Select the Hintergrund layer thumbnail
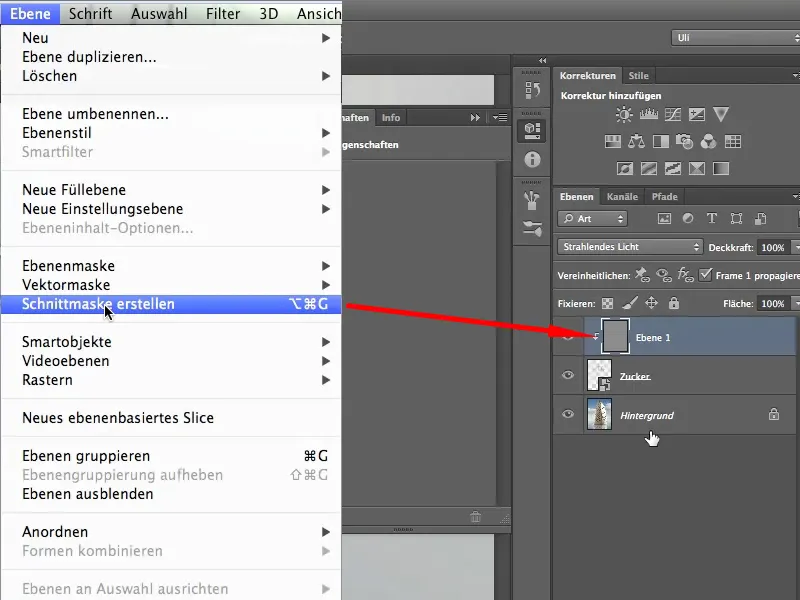The height and width of the screenshot is (600, 800). pyautogui.click(x=599, y=414)
